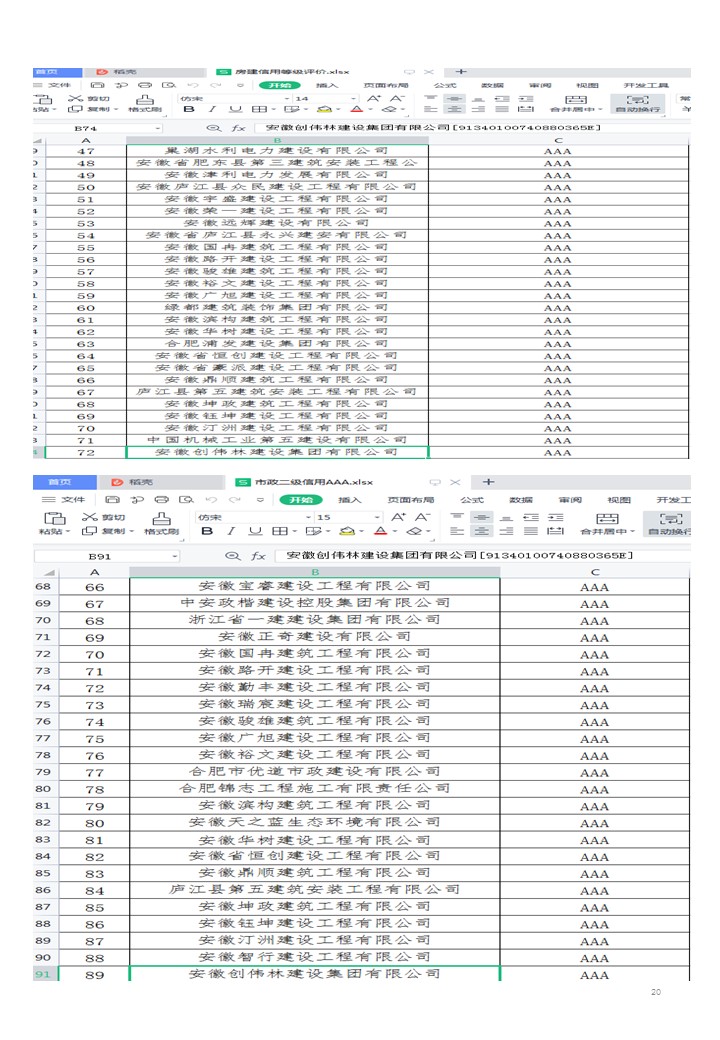The image size is (720, 1040).
Task: Toggle Bold in the 市政二级信用AAA.xlsx window
Action: point(207,531)
